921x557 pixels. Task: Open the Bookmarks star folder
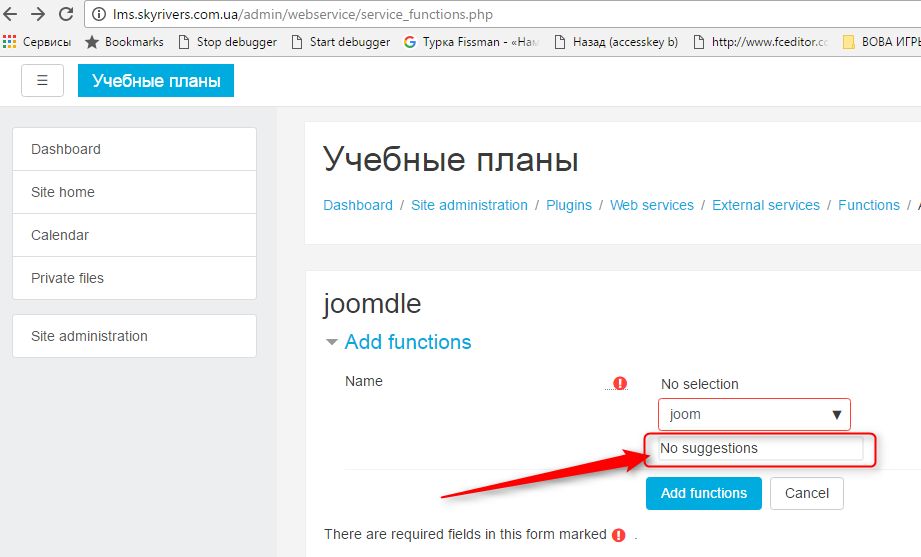pyautogui.click(x=122, y=42)
